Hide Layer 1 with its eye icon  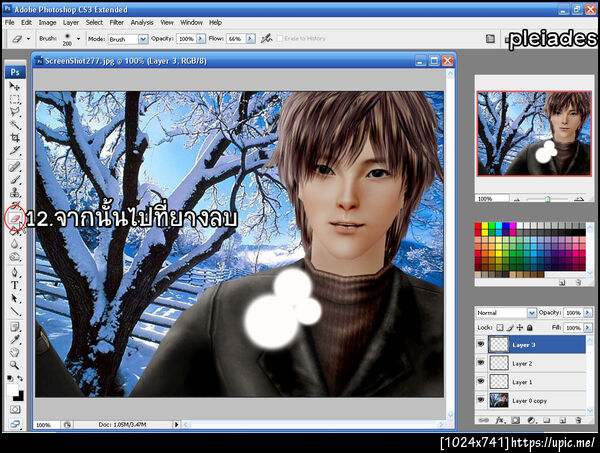pyautogui.click(x=481, y=381)
